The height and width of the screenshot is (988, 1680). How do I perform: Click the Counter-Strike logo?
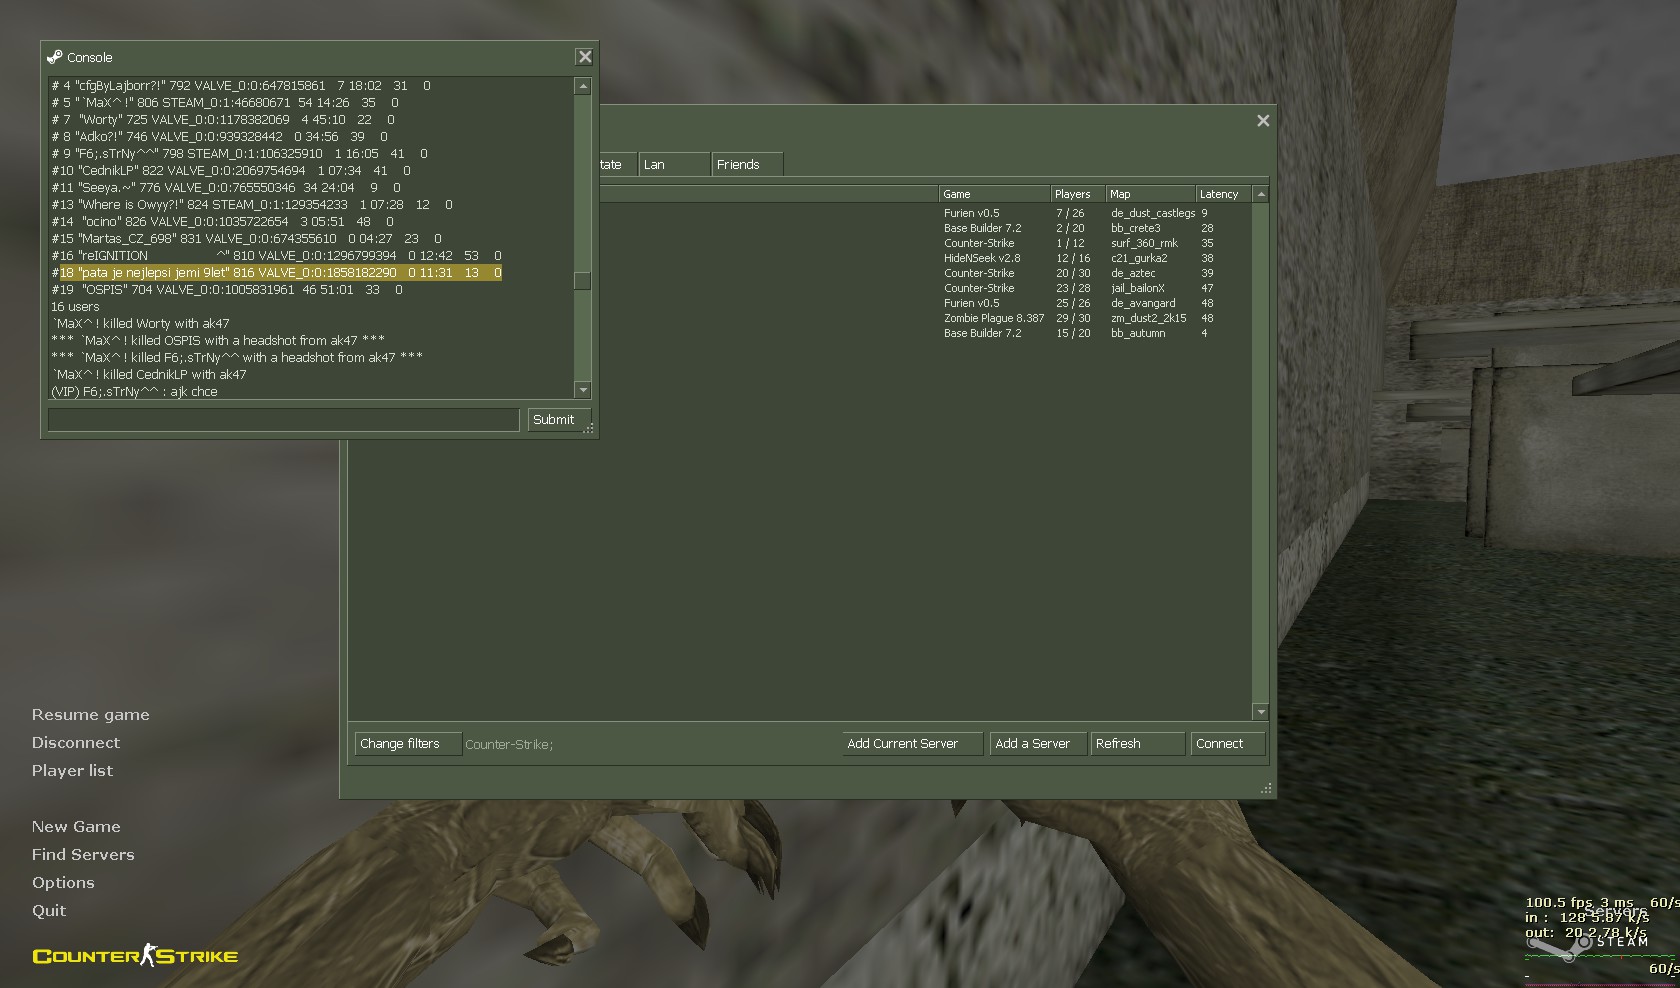click(135, 956)
